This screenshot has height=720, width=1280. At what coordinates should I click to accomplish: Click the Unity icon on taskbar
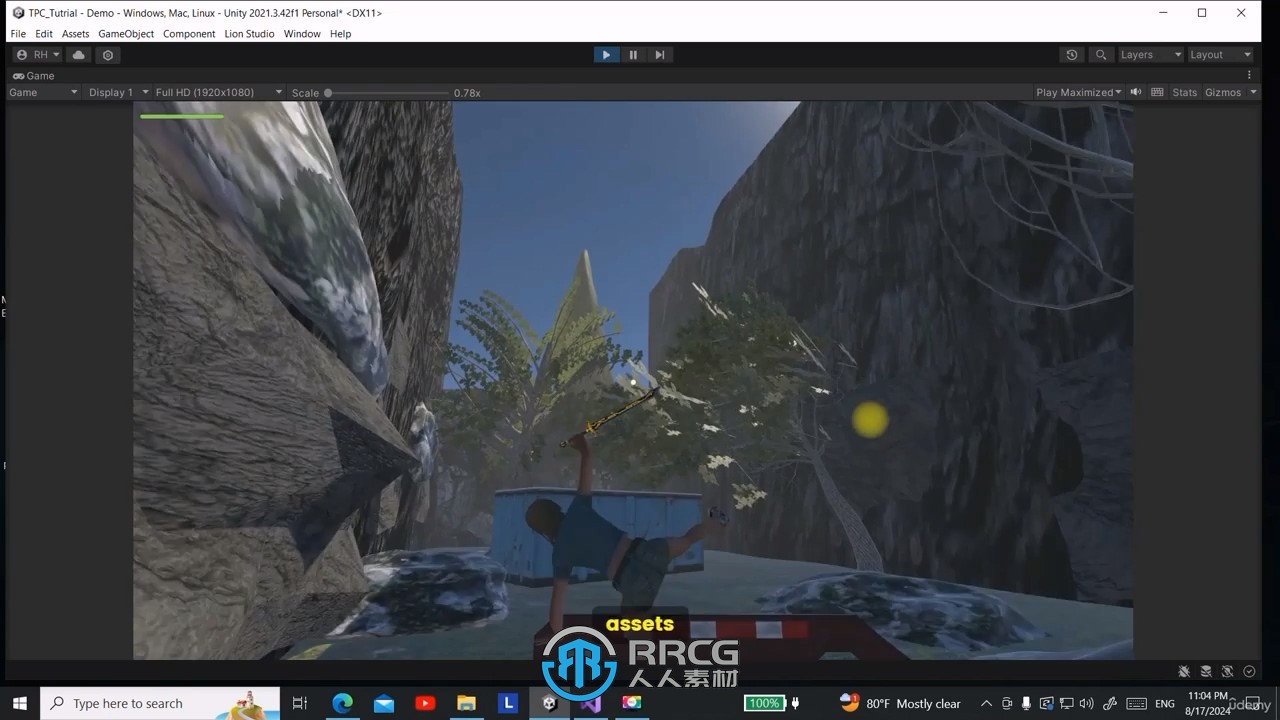pyautogui.click(x=549, y=703)
